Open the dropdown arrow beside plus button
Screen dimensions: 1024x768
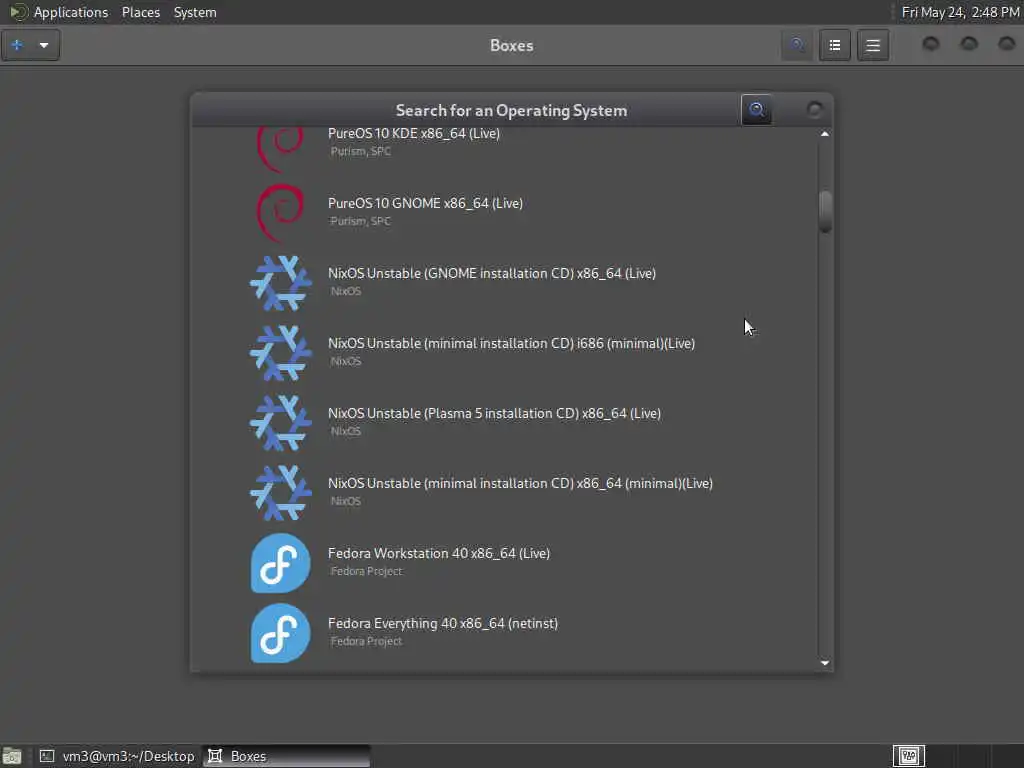[44, 45]
